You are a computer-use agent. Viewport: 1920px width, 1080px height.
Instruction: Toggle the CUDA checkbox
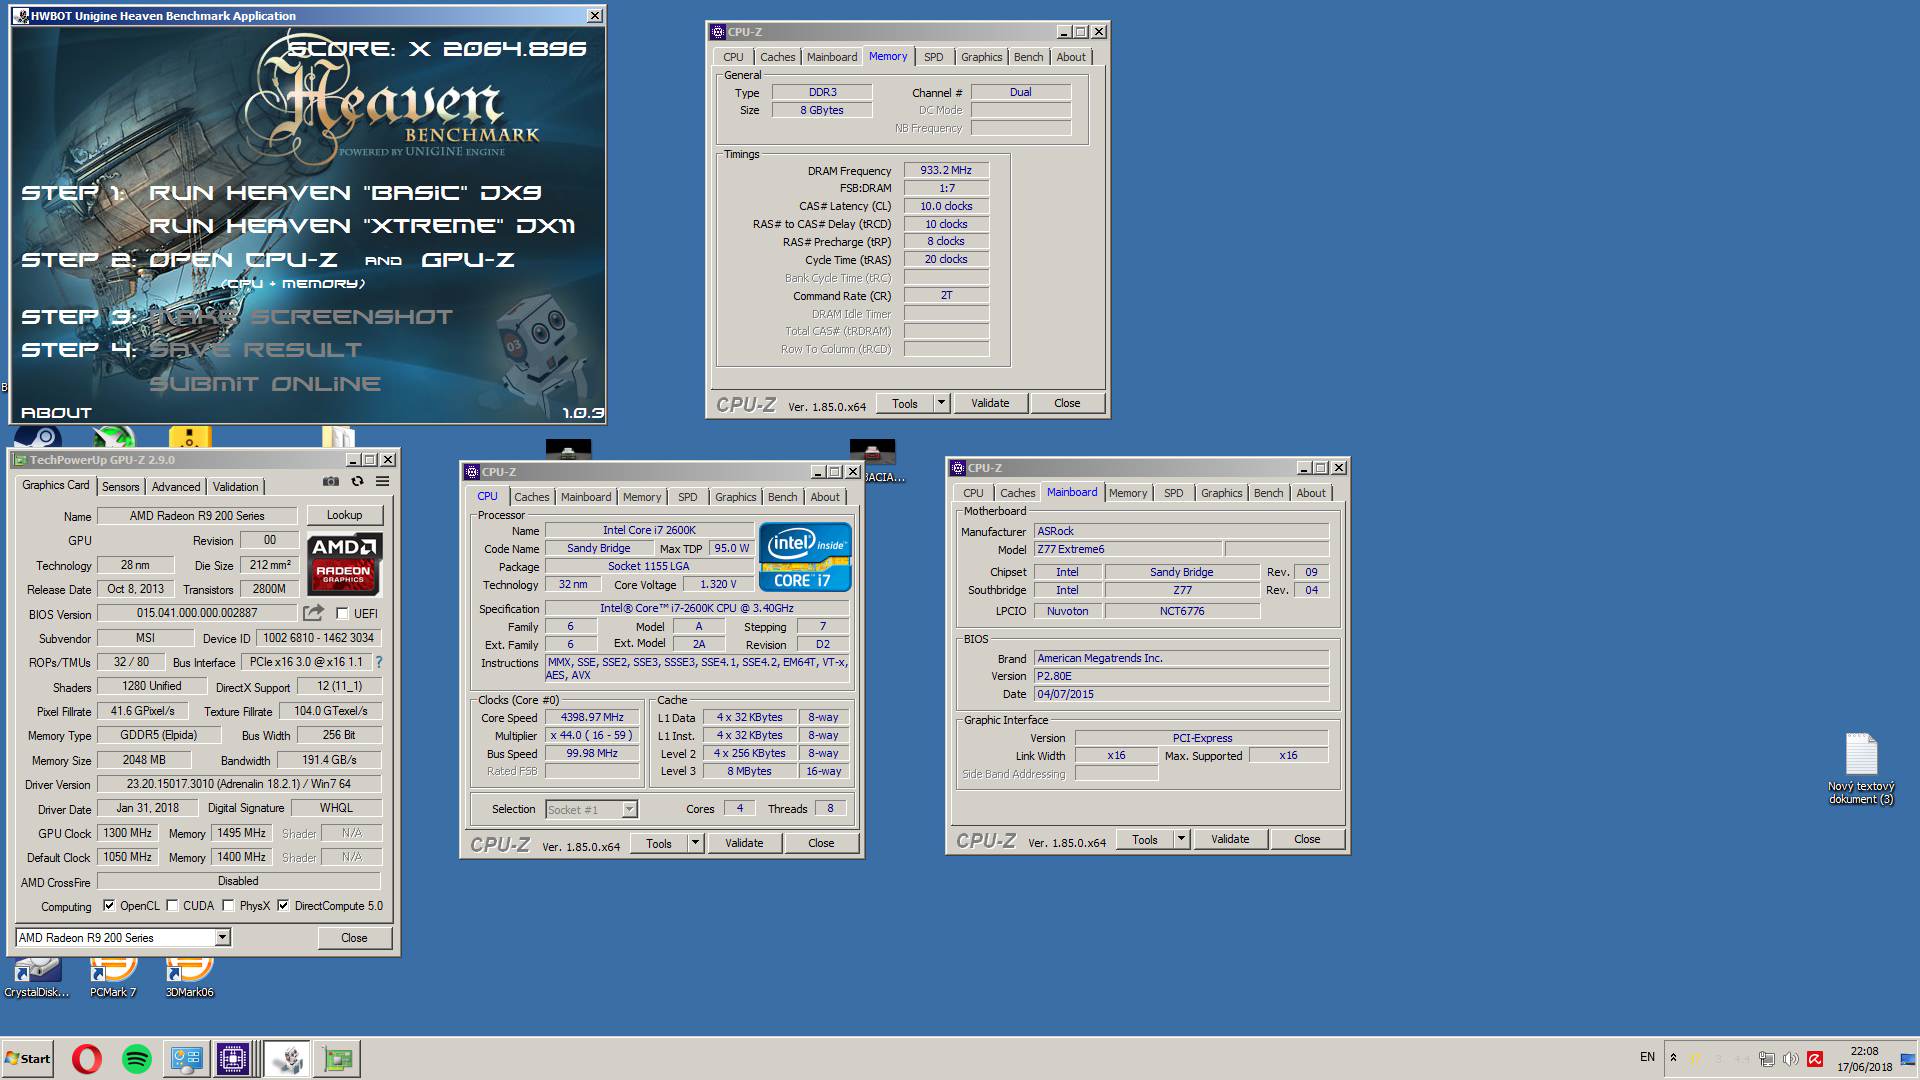point(172,906)
